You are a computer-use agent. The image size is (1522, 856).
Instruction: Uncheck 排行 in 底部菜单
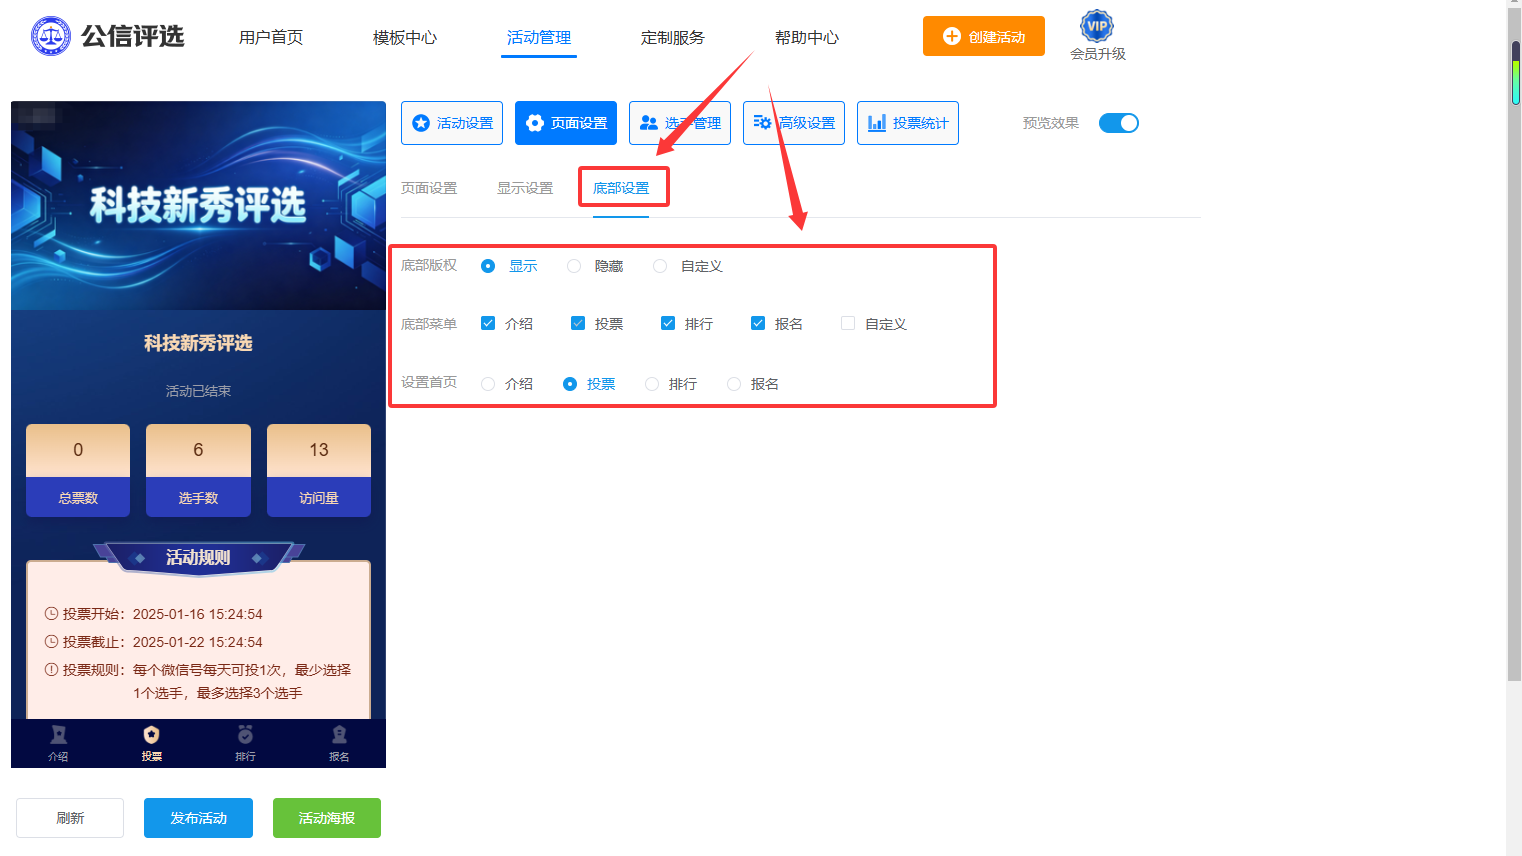[668, 323]
